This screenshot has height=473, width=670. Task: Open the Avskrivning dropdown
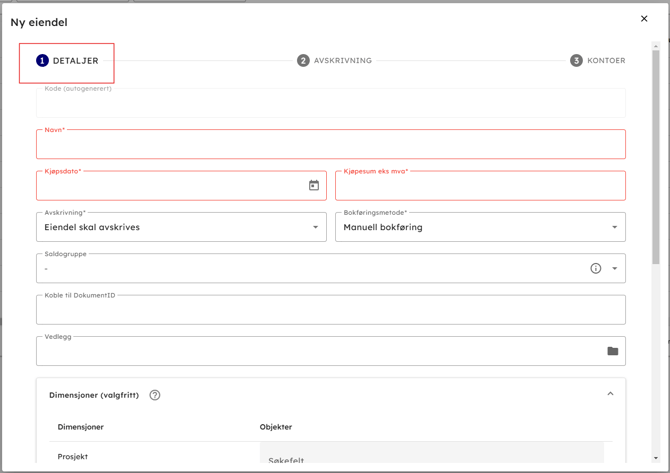pyautogui.click(x=181, y=227)
